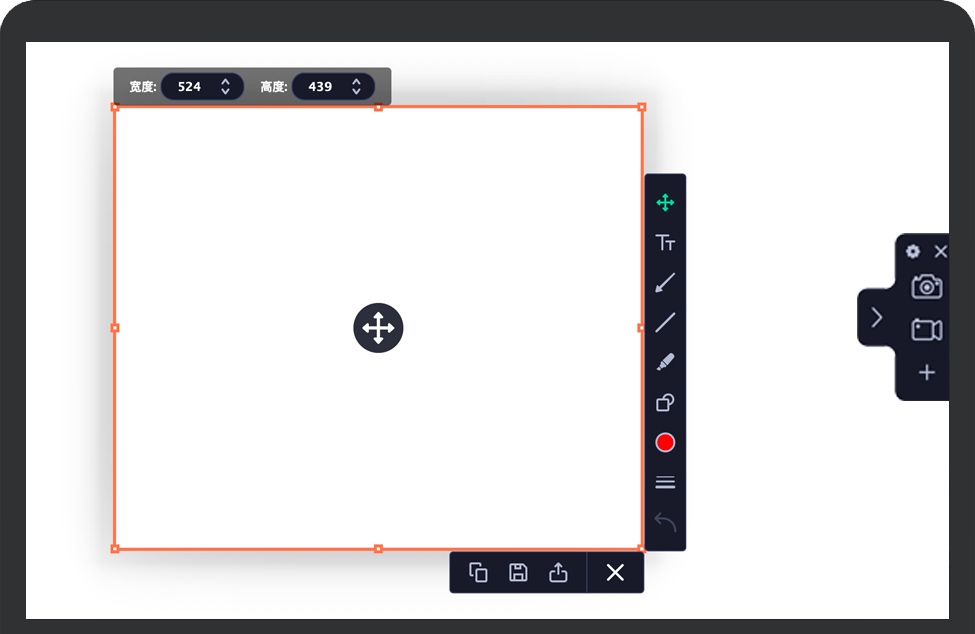
Task: Start video capture from the widget panel
Action: [926, 328]
